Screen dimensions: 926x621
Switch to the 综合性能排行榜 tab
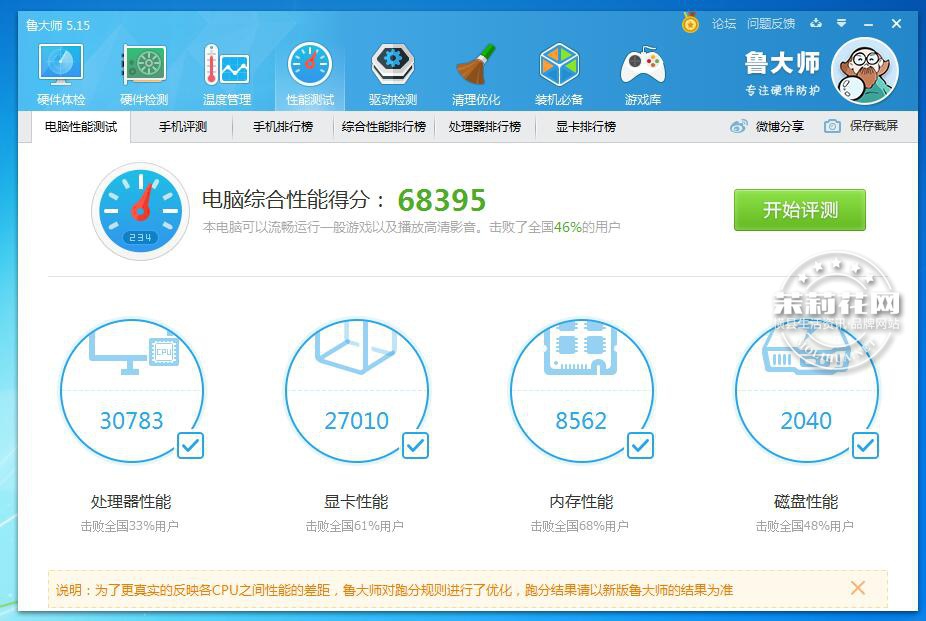tap(384, 126)
